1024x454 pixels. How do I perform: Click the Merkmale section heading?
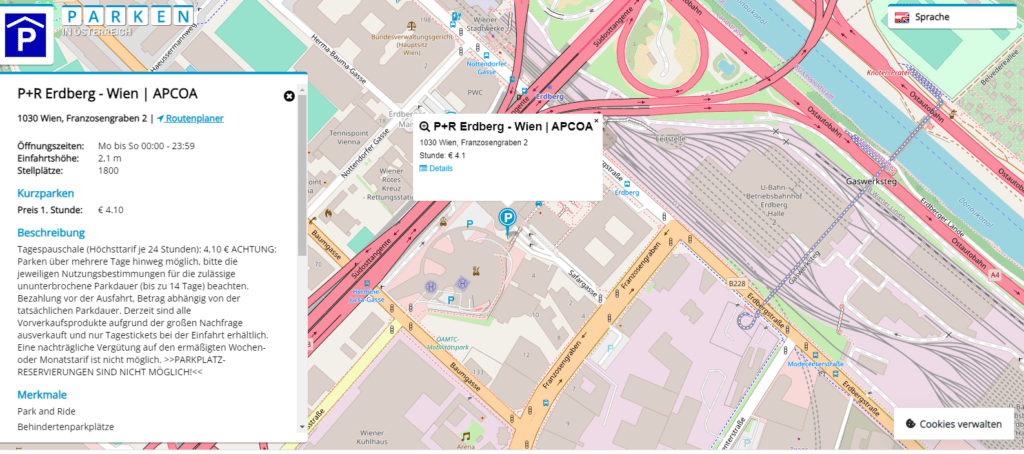pos(42,395)
